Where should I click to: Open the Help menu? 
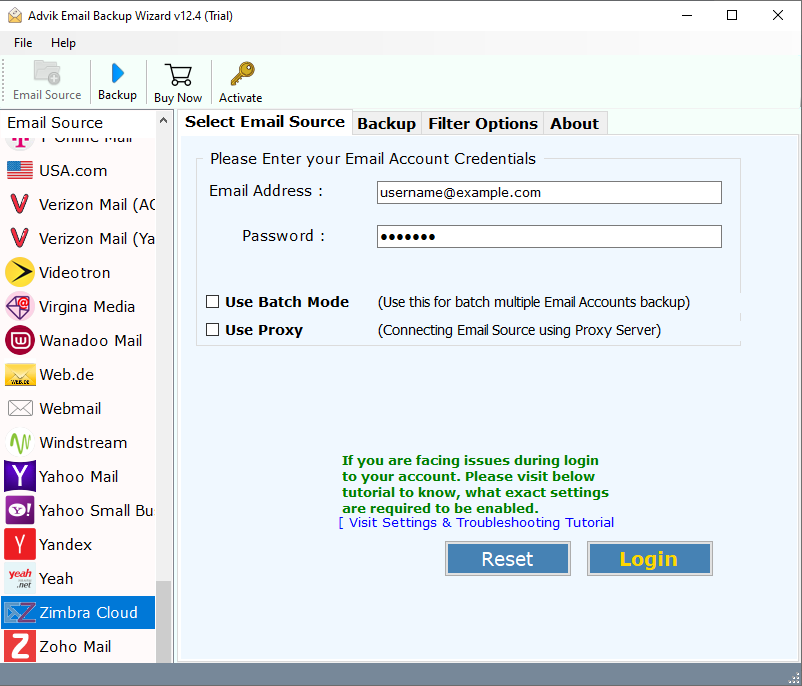tap(63, 42)
